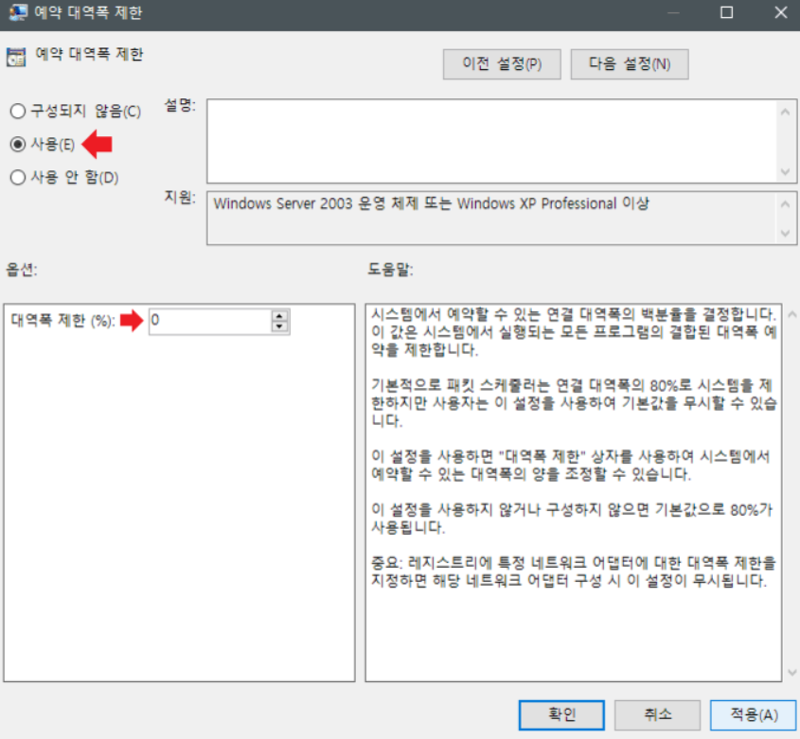Click the '지원:' label
Screen dimensions: 800x739
click(180, 197)
